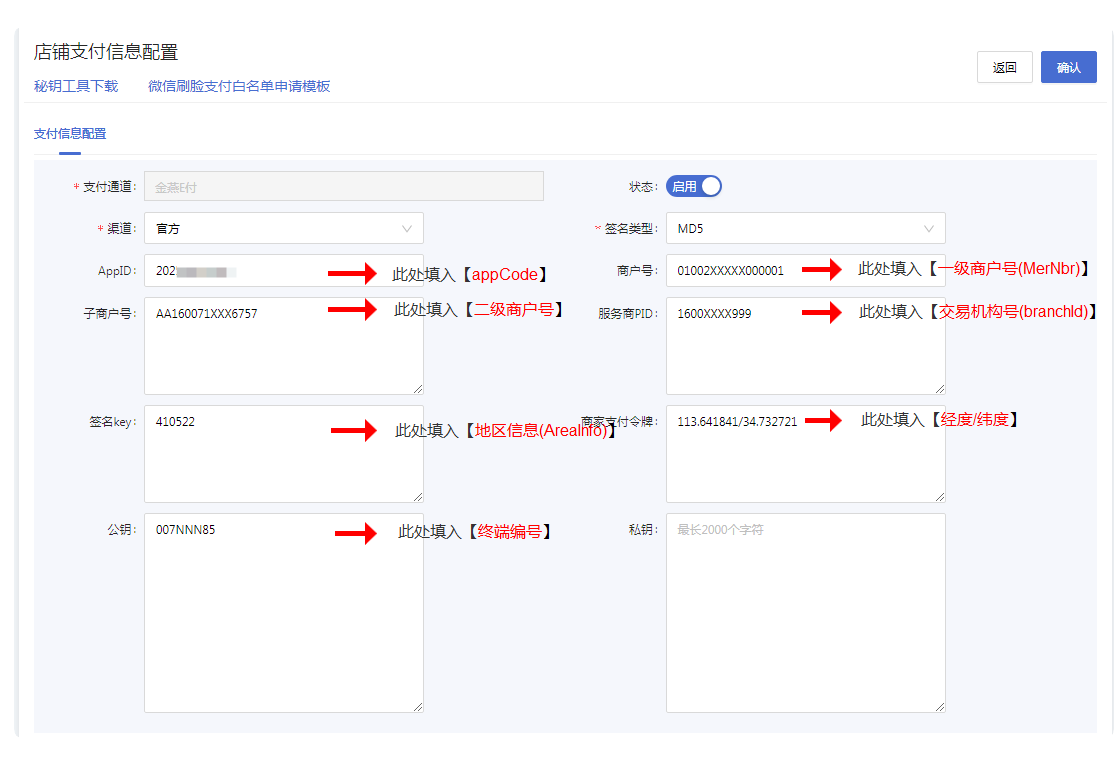Click the 子商户号 text area resize handle
The image size is (1119, 759).
click(417, 388)
